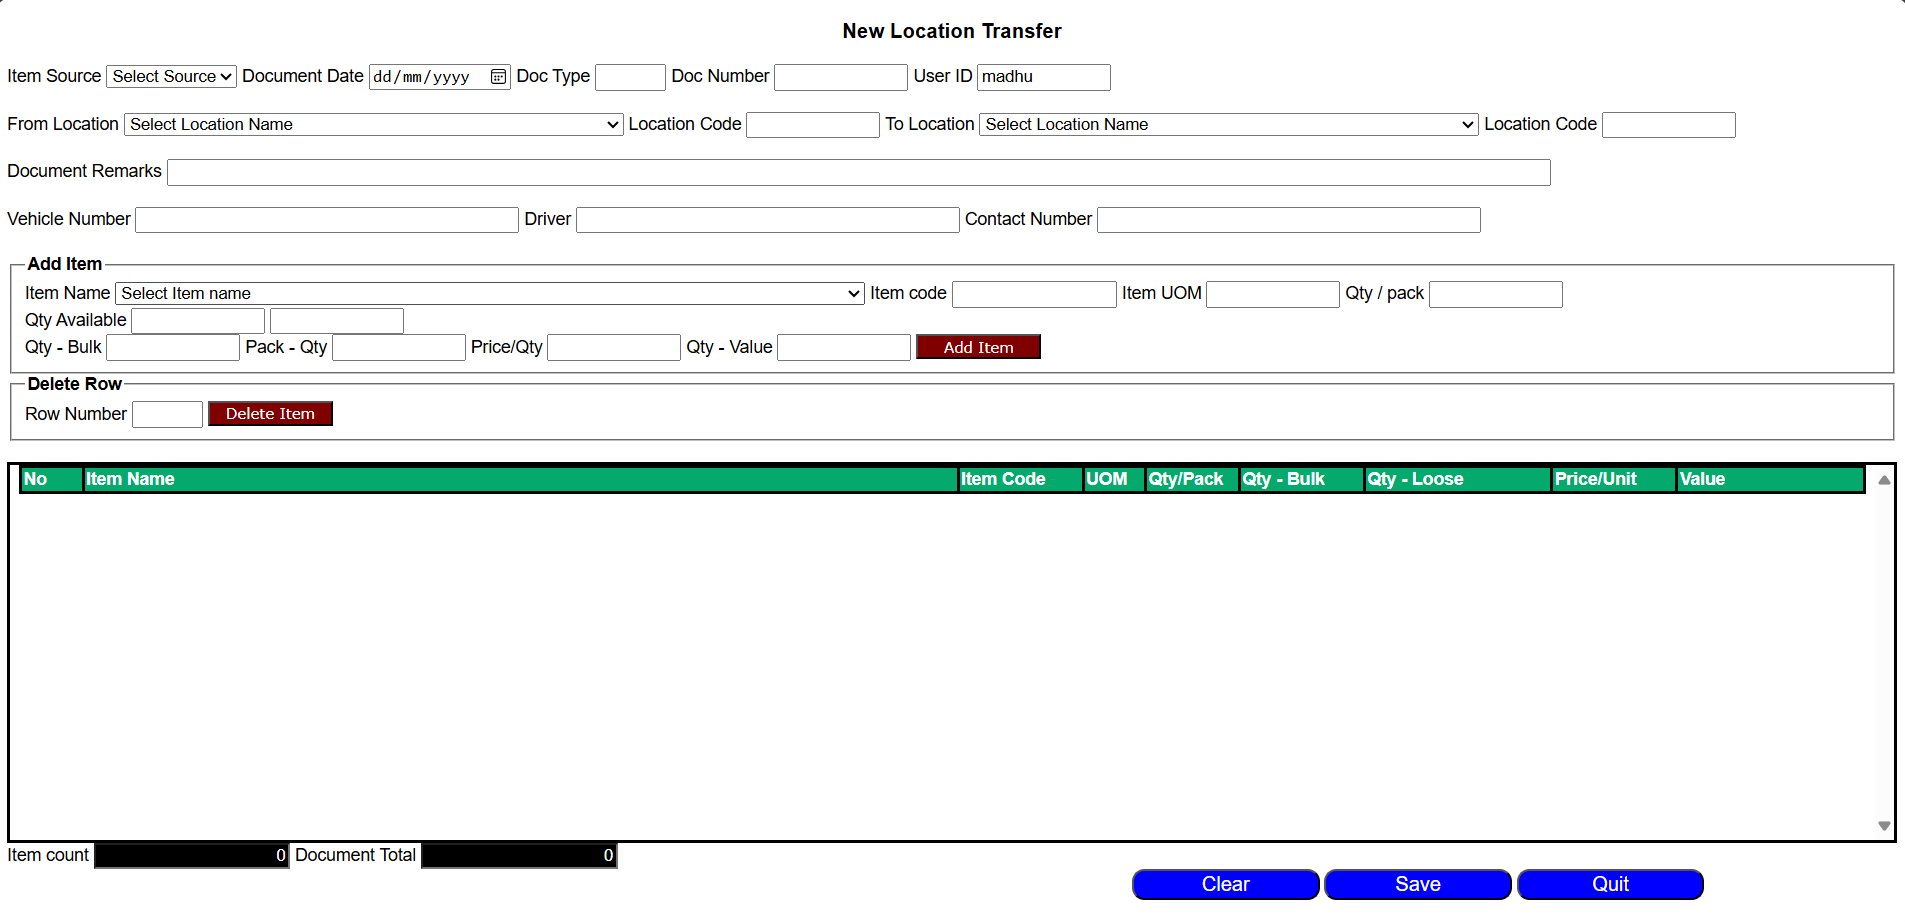Image resolution: width=1905 pixels, height=922 pixels.
Task: Quit the New Location Transfer form
Action: tap(1610, 885)
